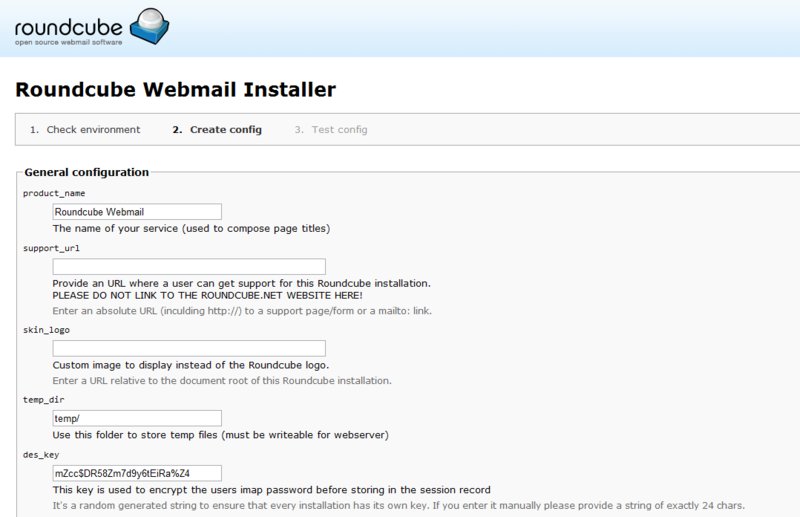Image resolution: width=800 pixels, height=517 pixels.
Task: Focus the skin_logo input box
Action: (189, 348)
